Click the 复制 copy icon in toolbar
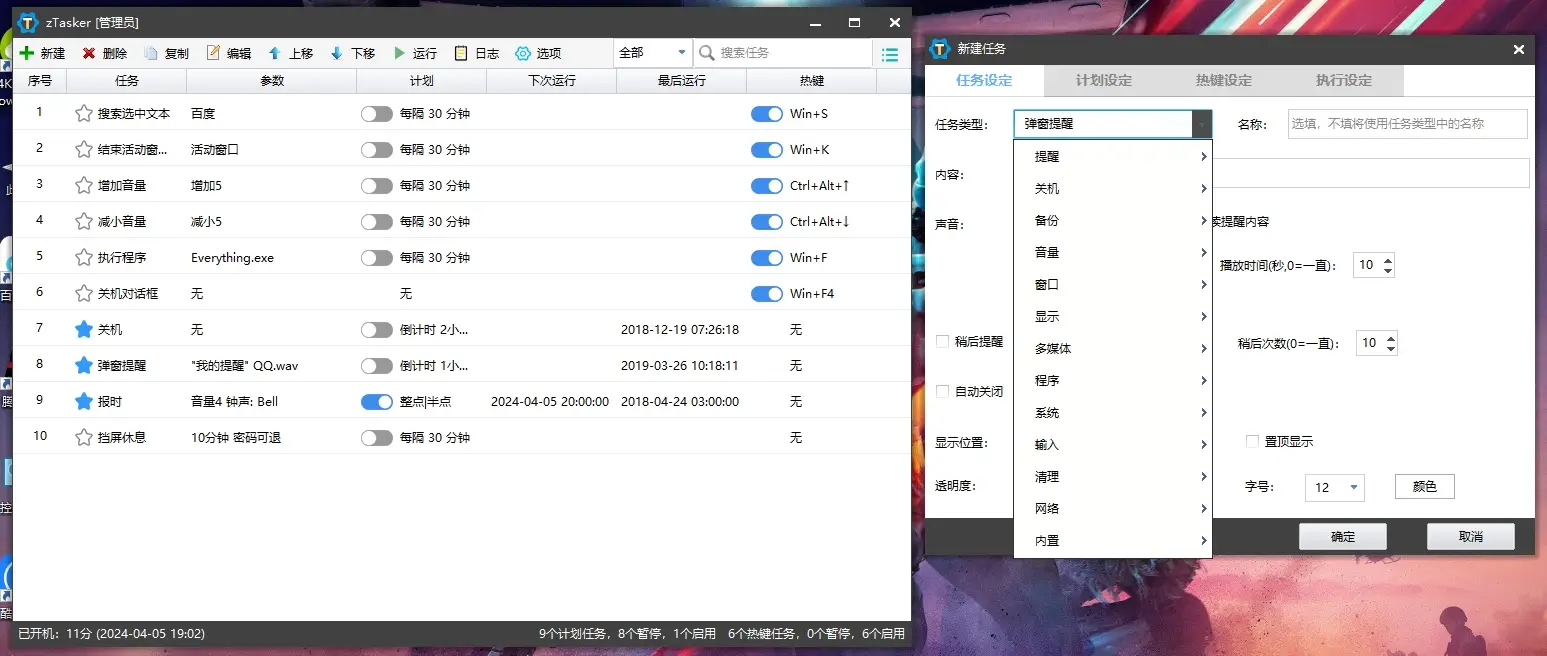The width and height of the screenshot is (1547, 656). pyautogui.click(x=151, y=53)
